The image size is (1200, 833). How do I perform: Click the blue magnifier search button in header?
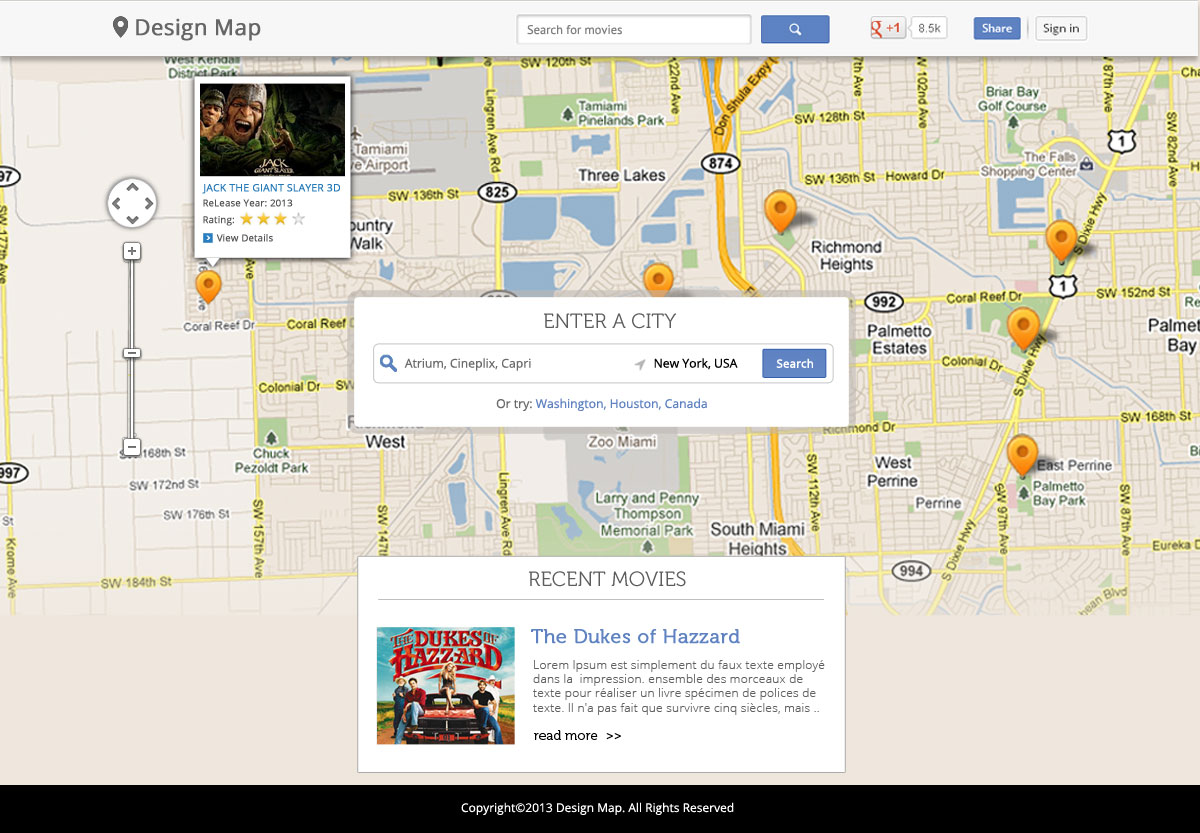click(x=795, y=29)
